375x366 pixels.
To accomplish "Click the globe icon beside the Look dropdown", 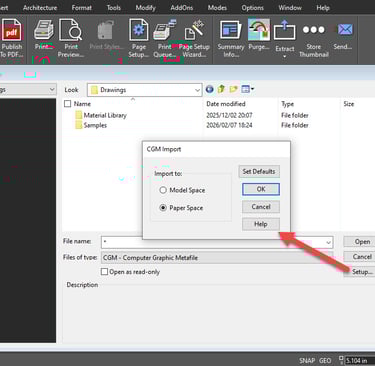I will (209, 89).
